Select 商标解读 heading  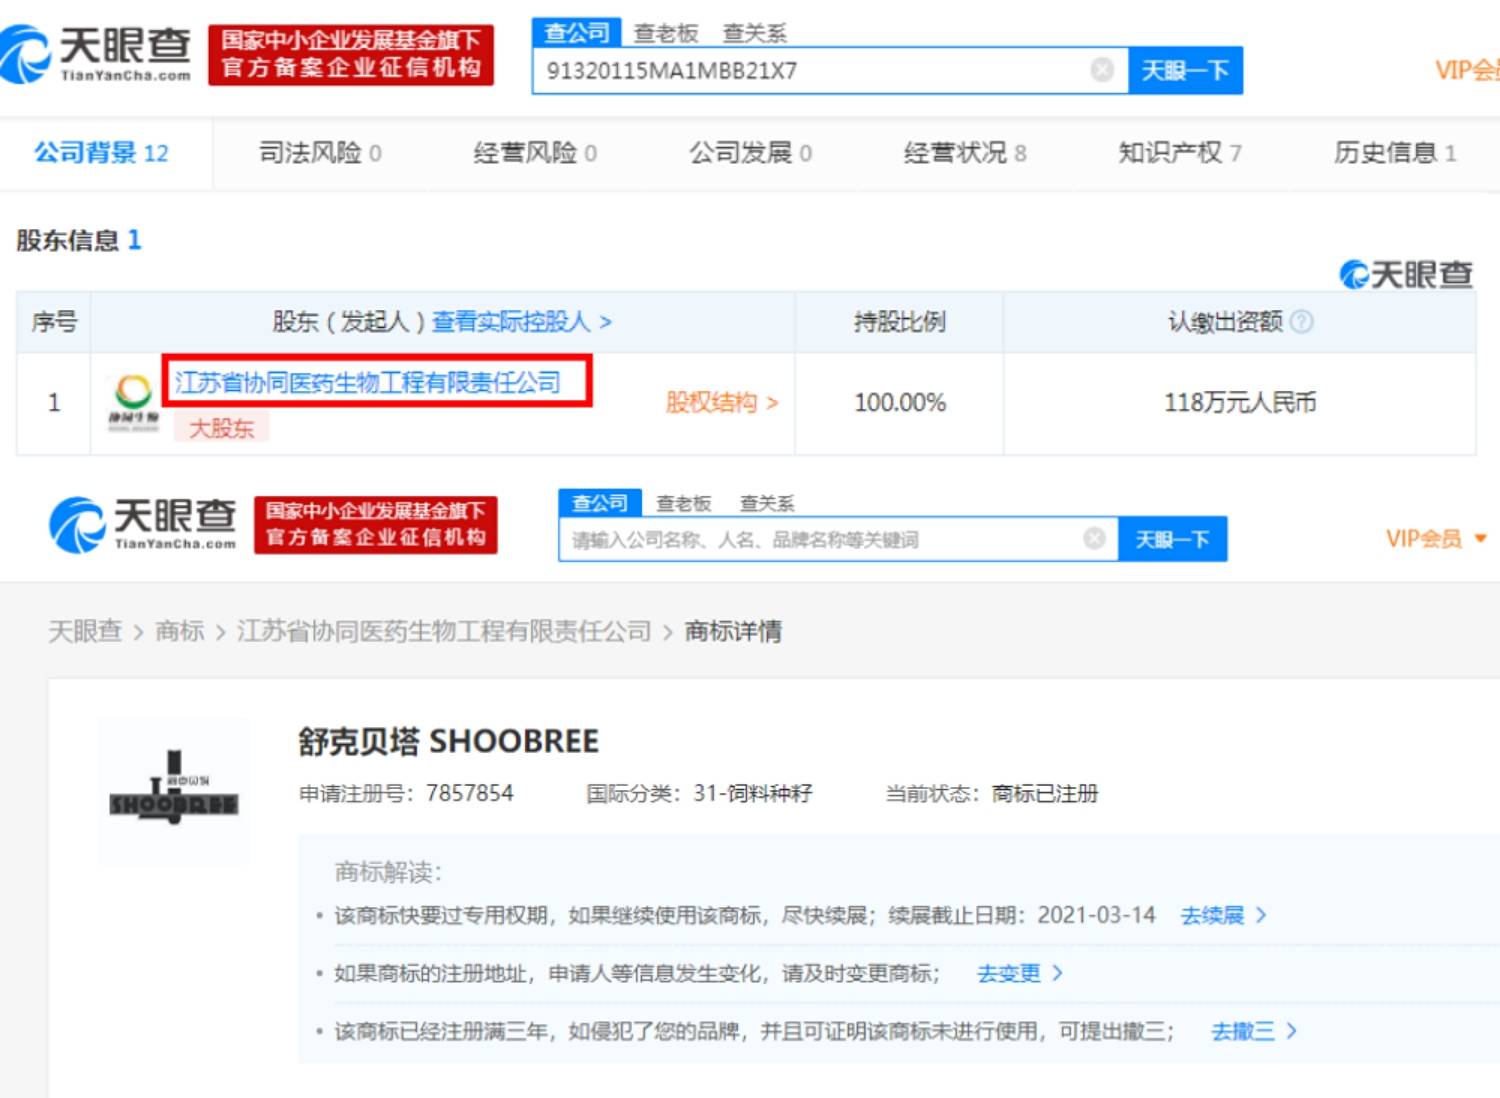[x=388, y=872]
